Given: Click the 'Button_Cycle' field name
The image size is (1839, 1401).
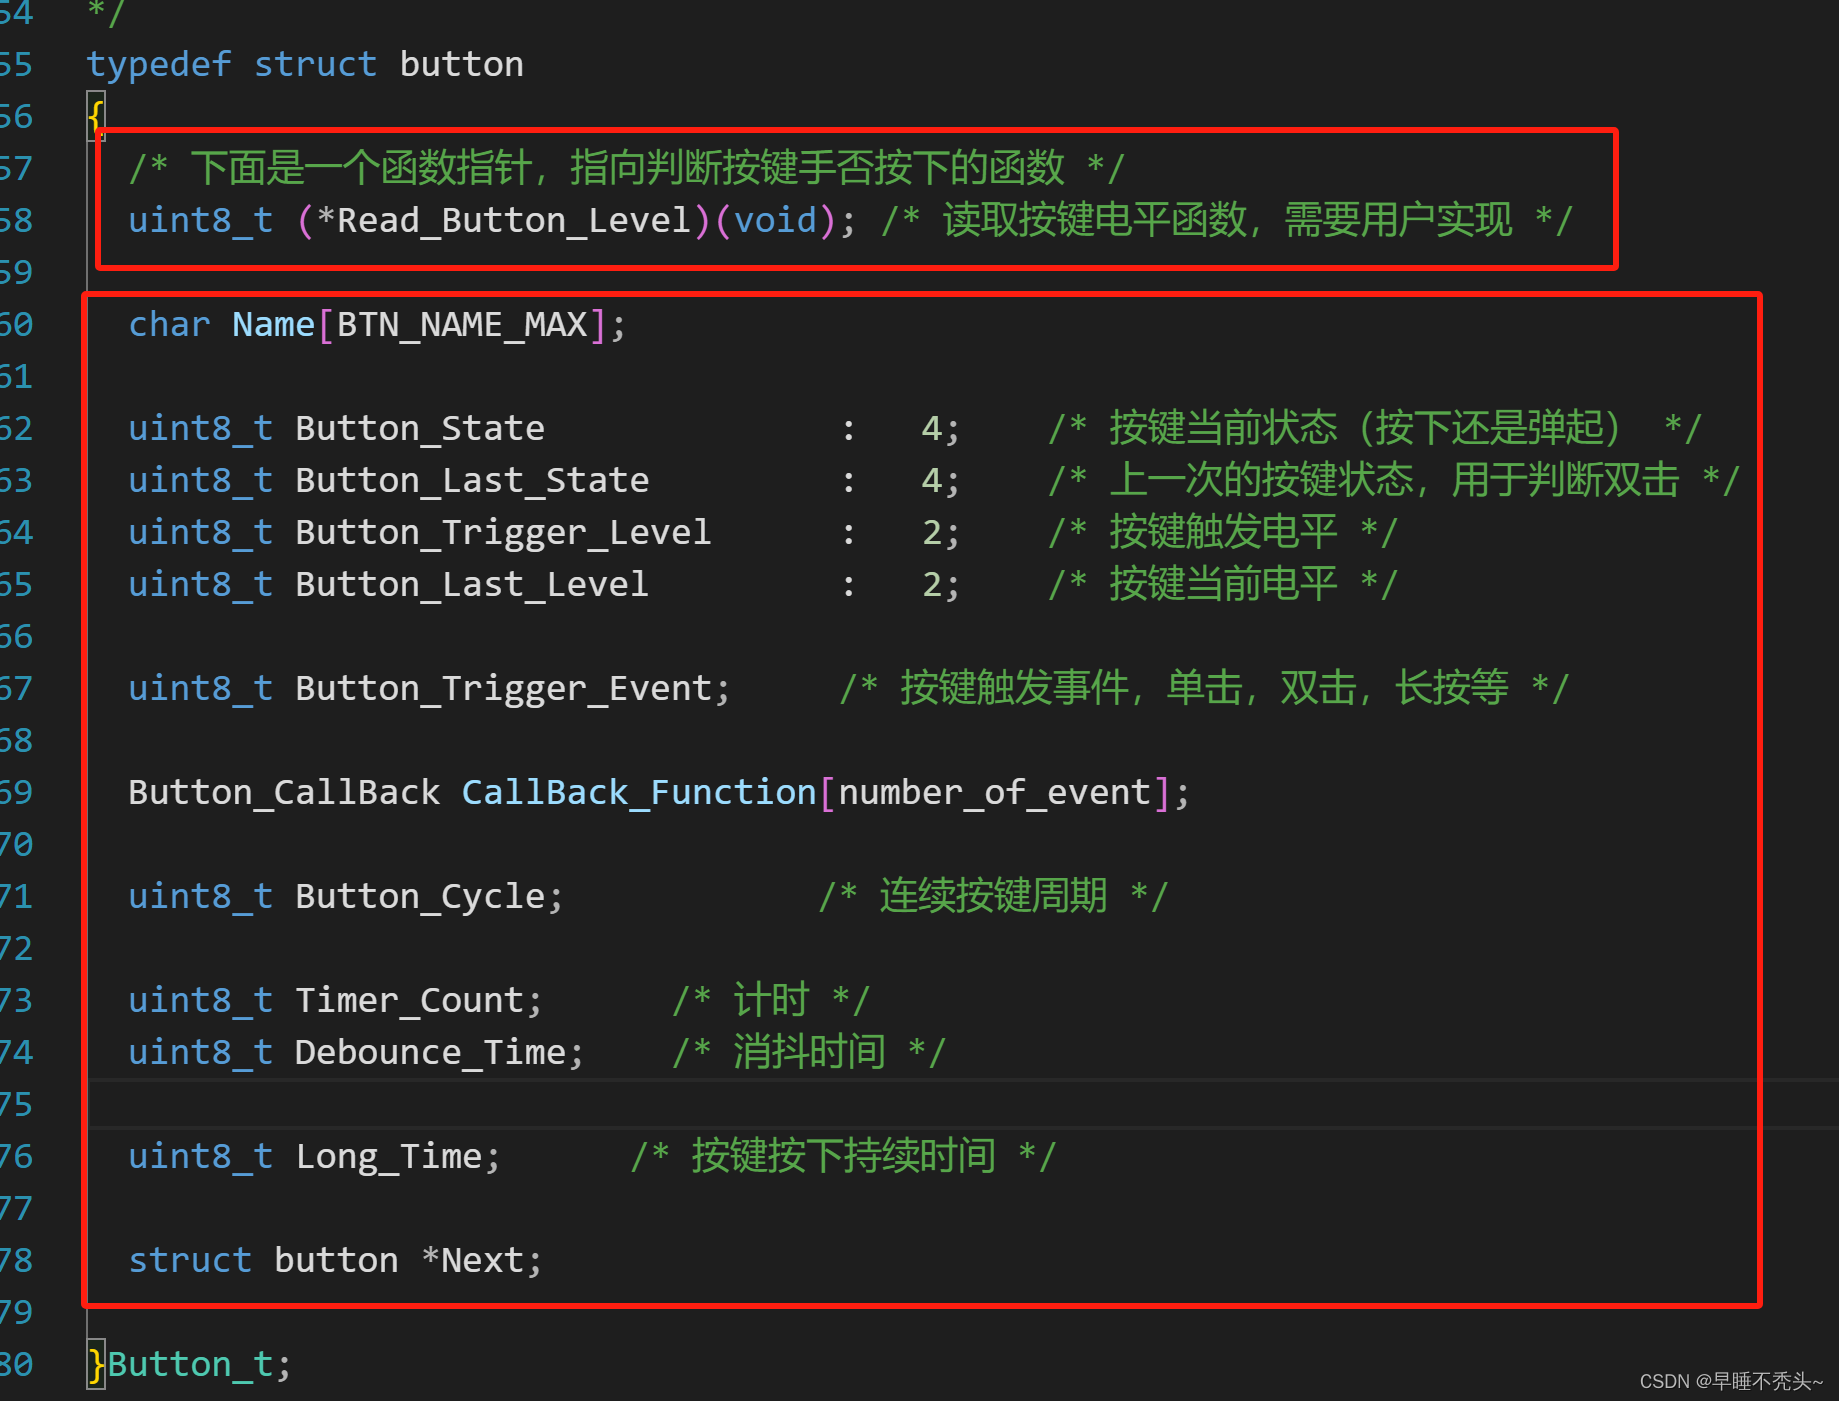Looking at the screenshot, I should click(x=420, y=897).
